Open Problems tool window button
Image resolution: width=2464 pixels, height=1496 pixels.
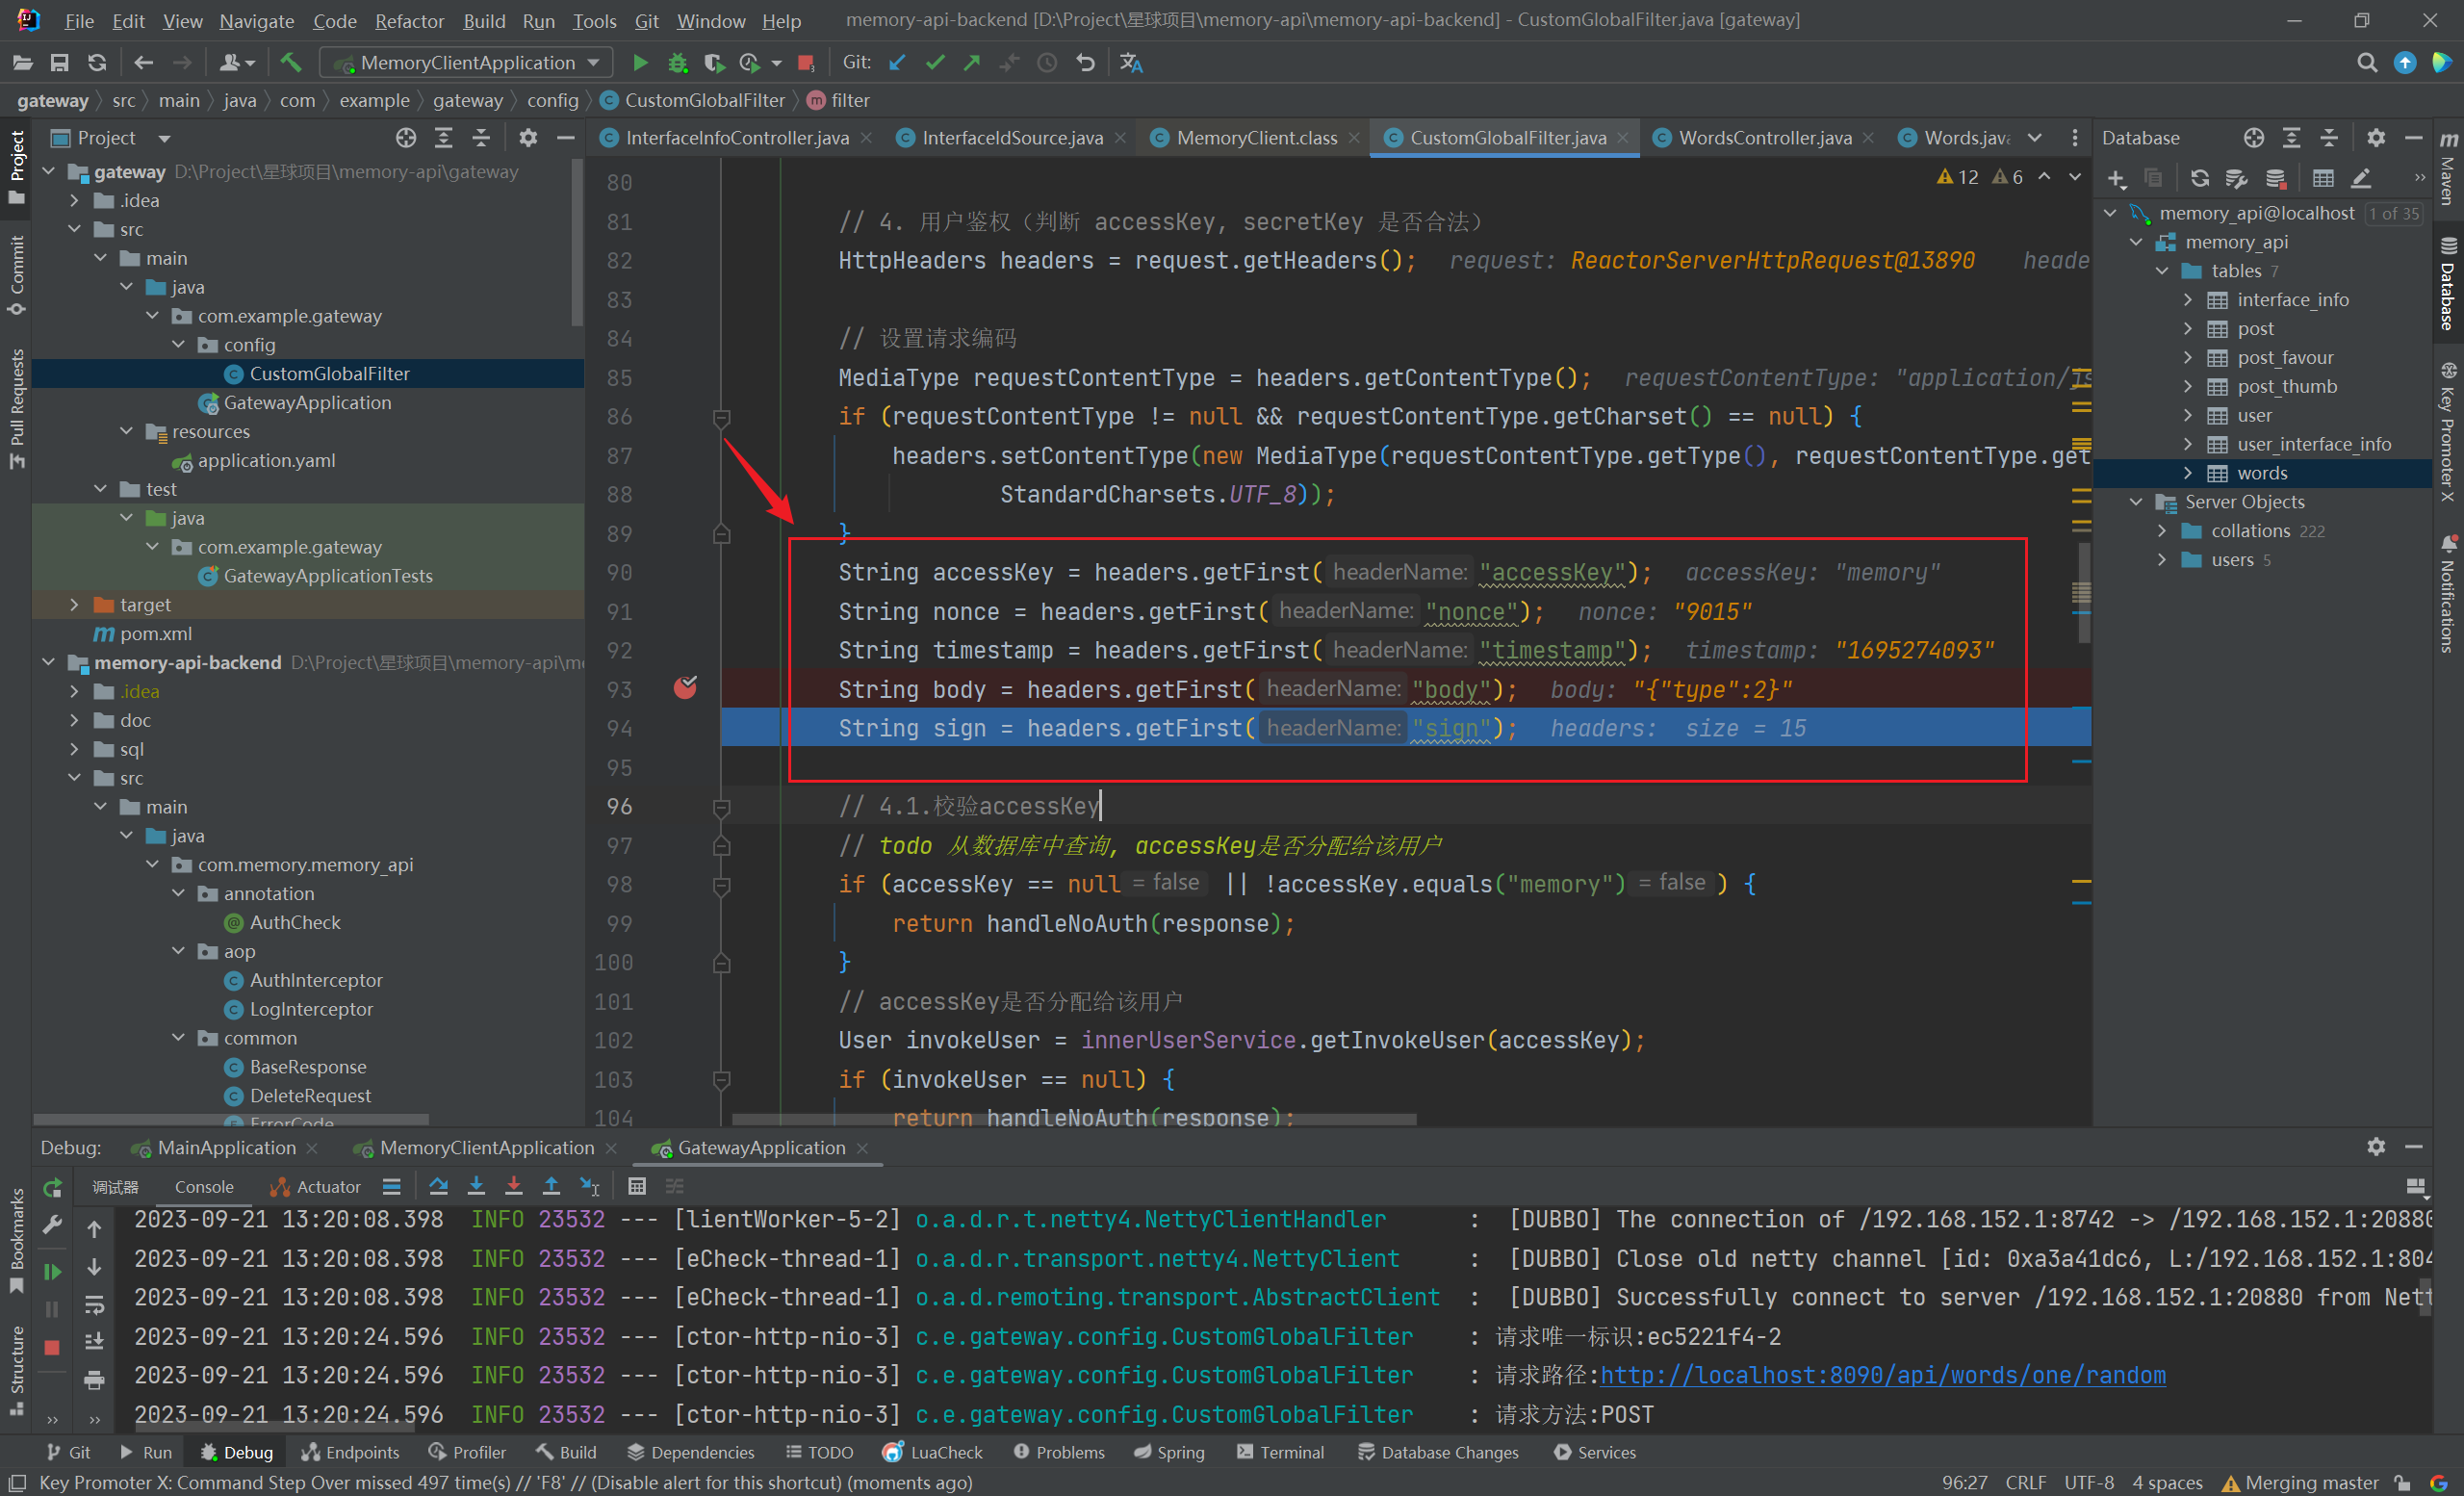1059,1452
